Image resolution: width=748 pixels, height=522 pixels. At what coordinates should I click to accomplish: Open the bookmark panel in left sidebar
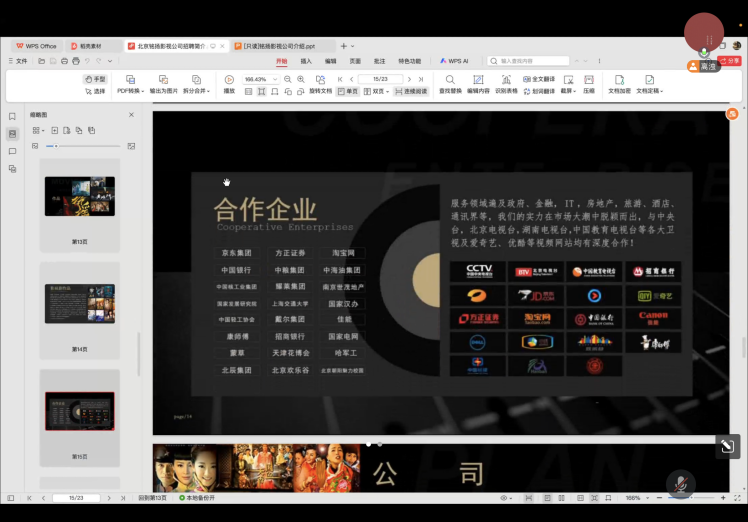click(12, 116)
